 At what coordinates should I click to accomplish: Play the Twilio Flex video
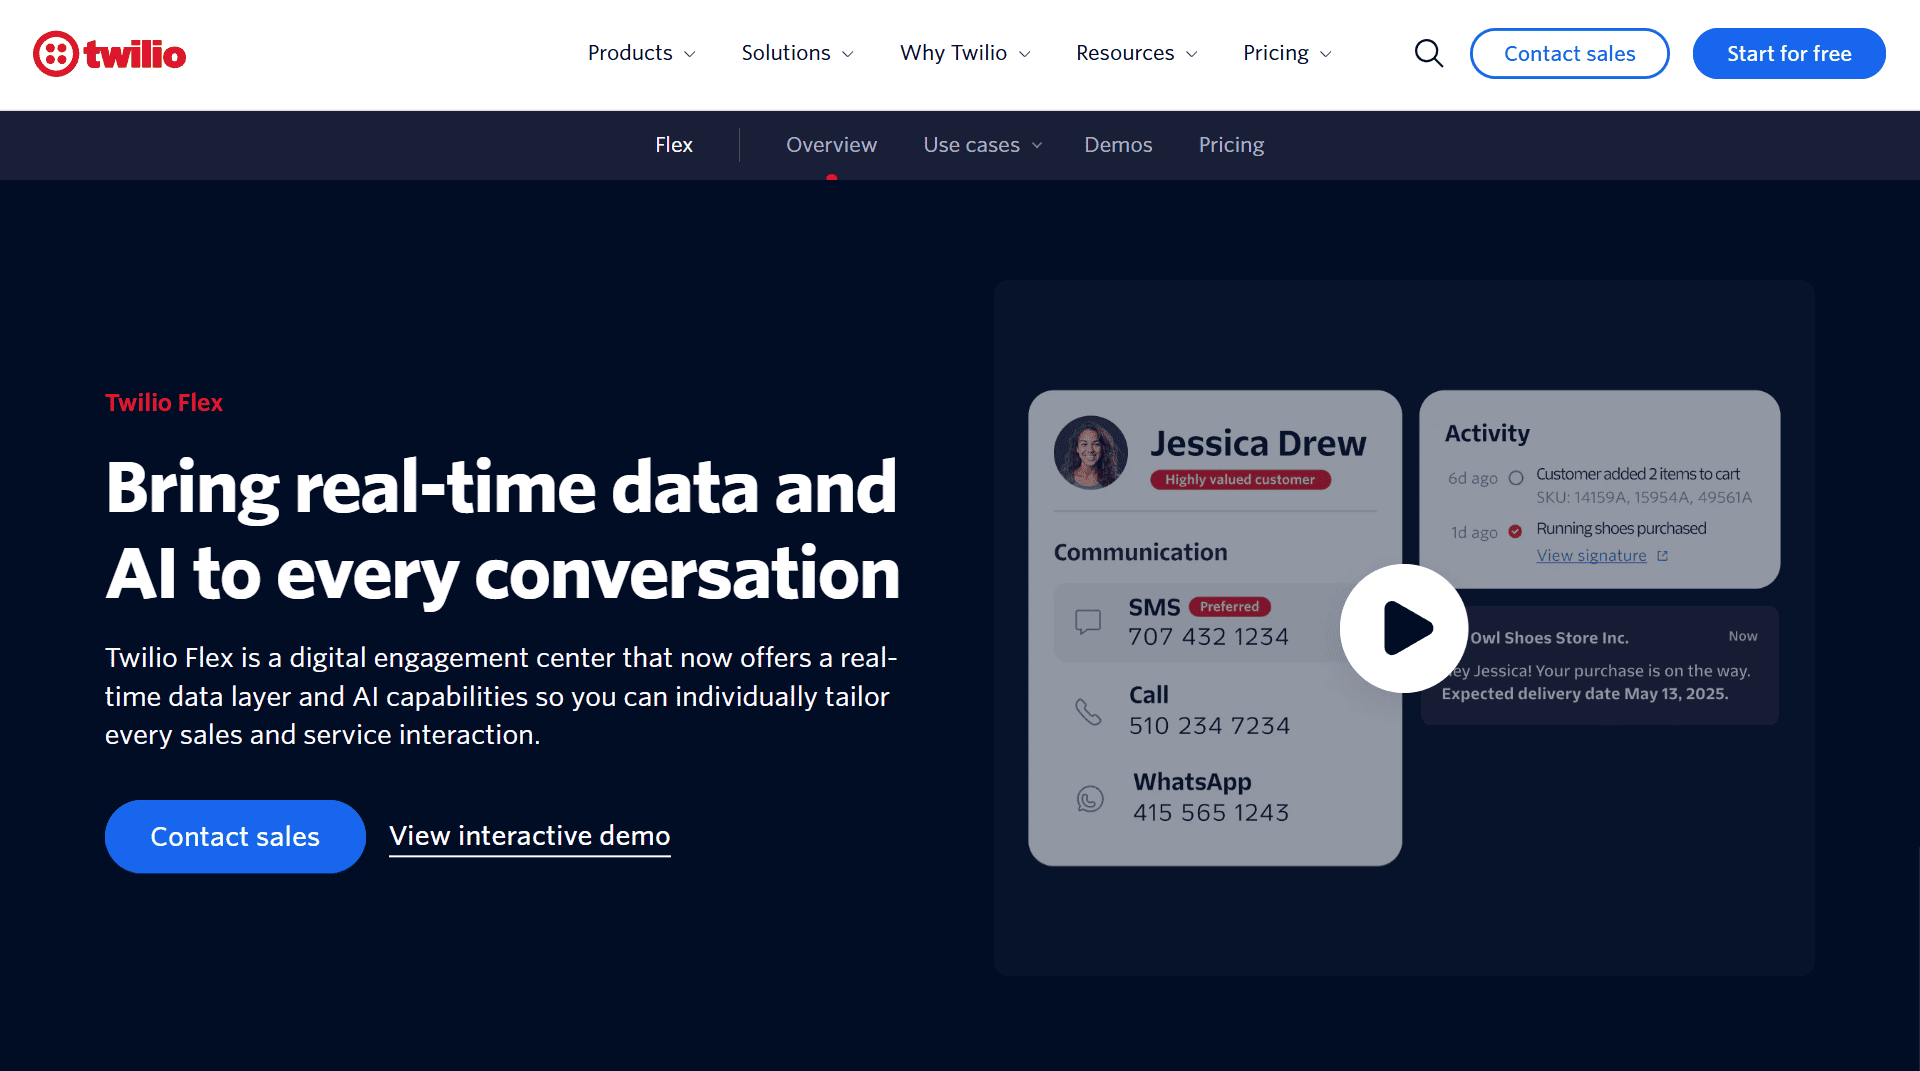1403,628
